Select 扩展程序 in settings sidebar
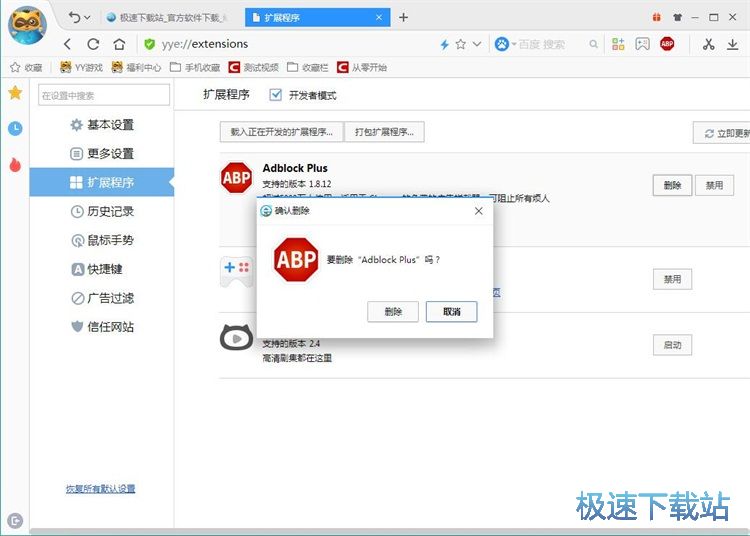Screen dimensions: 750x536 [x=102, y=182]
